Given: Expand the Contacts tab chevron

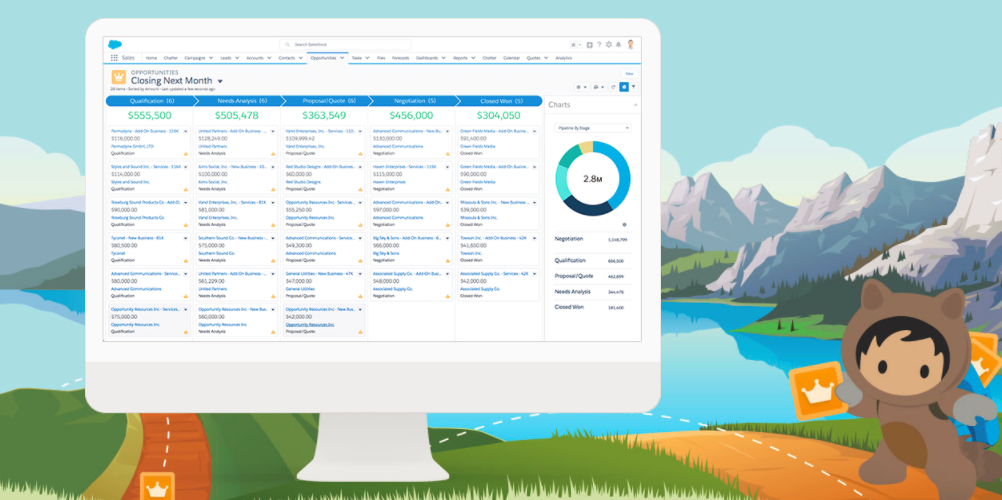Looking at the screenshot, I should pyautogui.click(x=300, y=58).
